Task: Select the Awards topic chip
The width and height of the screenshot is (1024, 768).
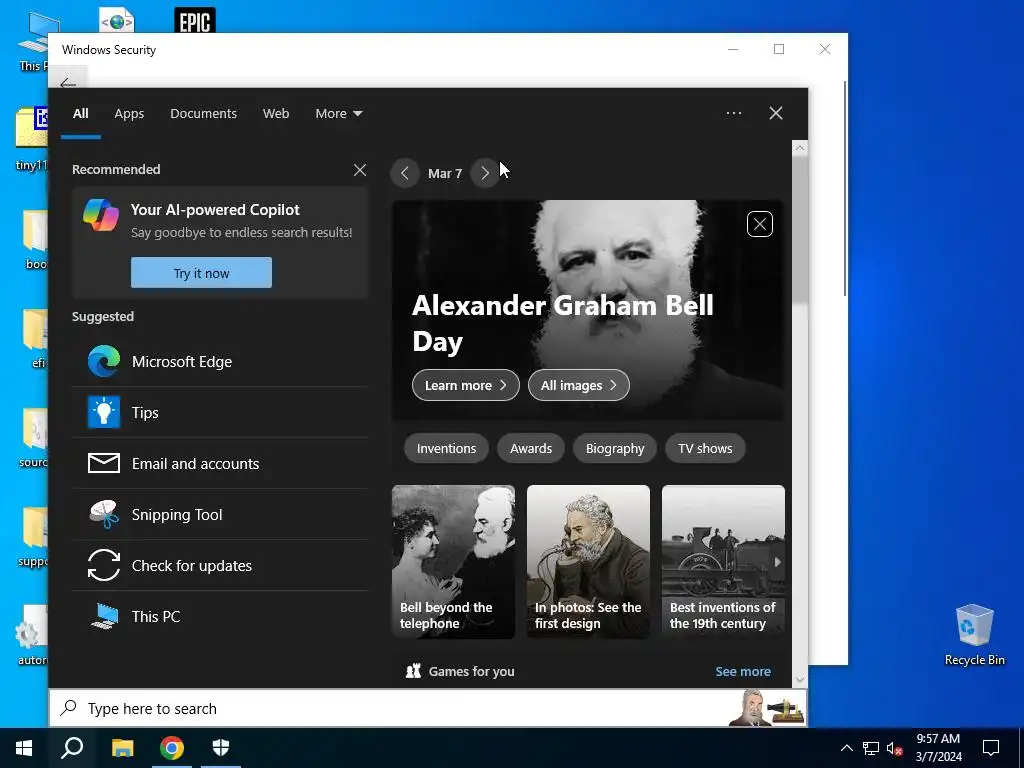Action: pos(531,449)
